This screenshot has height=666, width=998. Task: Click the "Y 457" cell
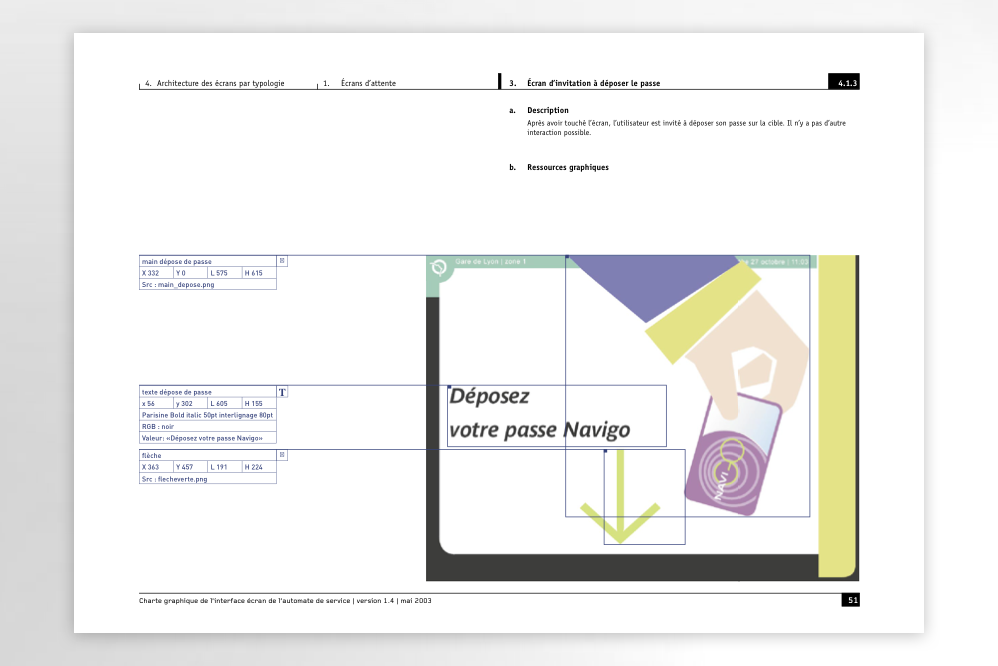pos(191,467)
